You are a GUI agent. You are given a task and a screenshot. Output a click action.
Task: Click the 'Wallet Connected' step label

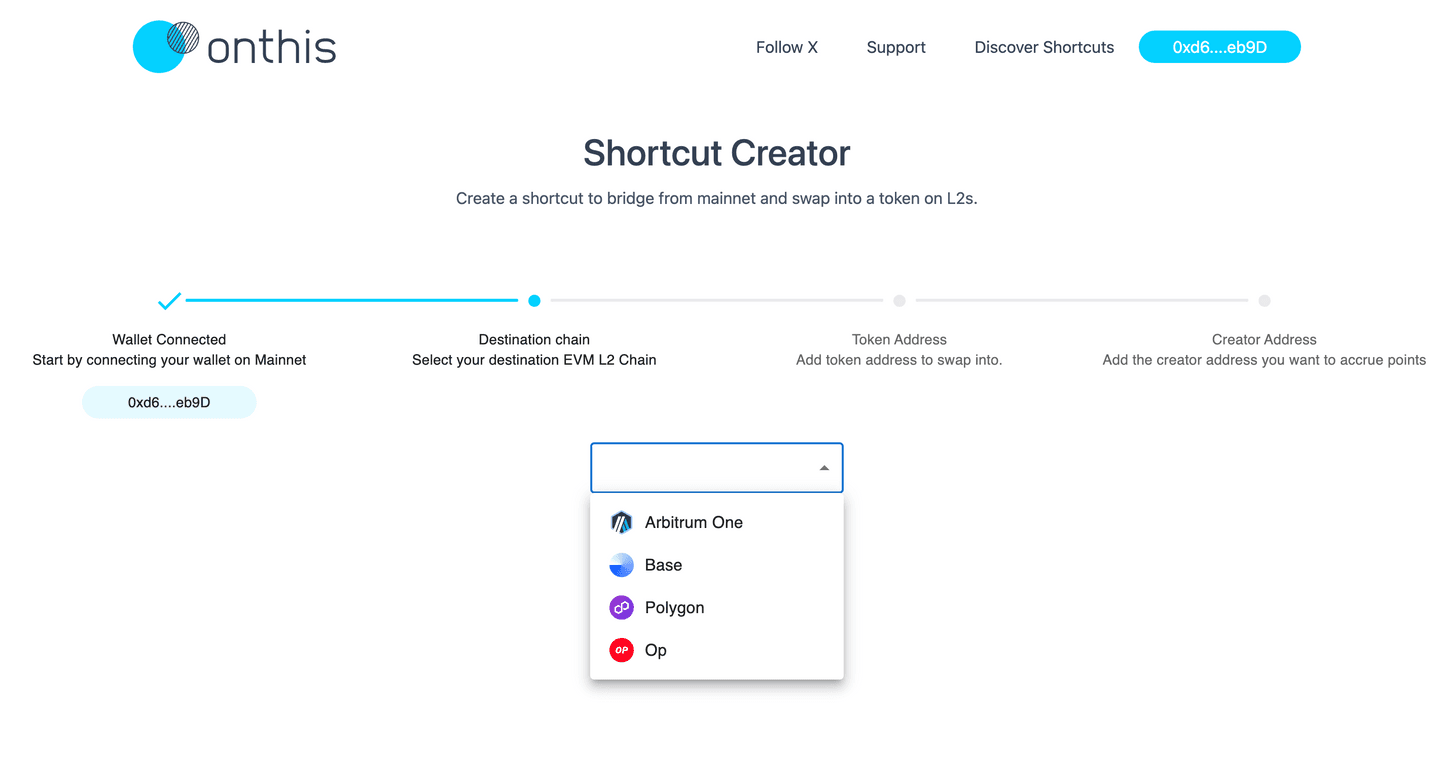click(x=169, y=340)
